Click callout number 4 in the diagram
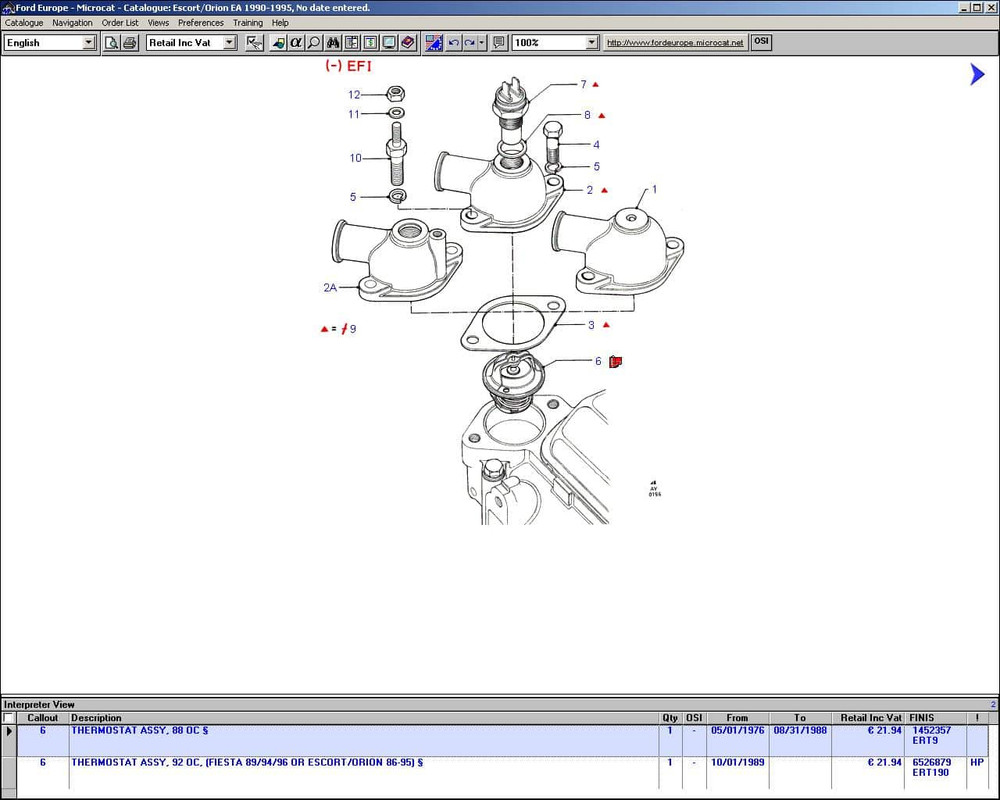Image resolution: width=1000 pixels, height=800 pixels. point(596,145)
